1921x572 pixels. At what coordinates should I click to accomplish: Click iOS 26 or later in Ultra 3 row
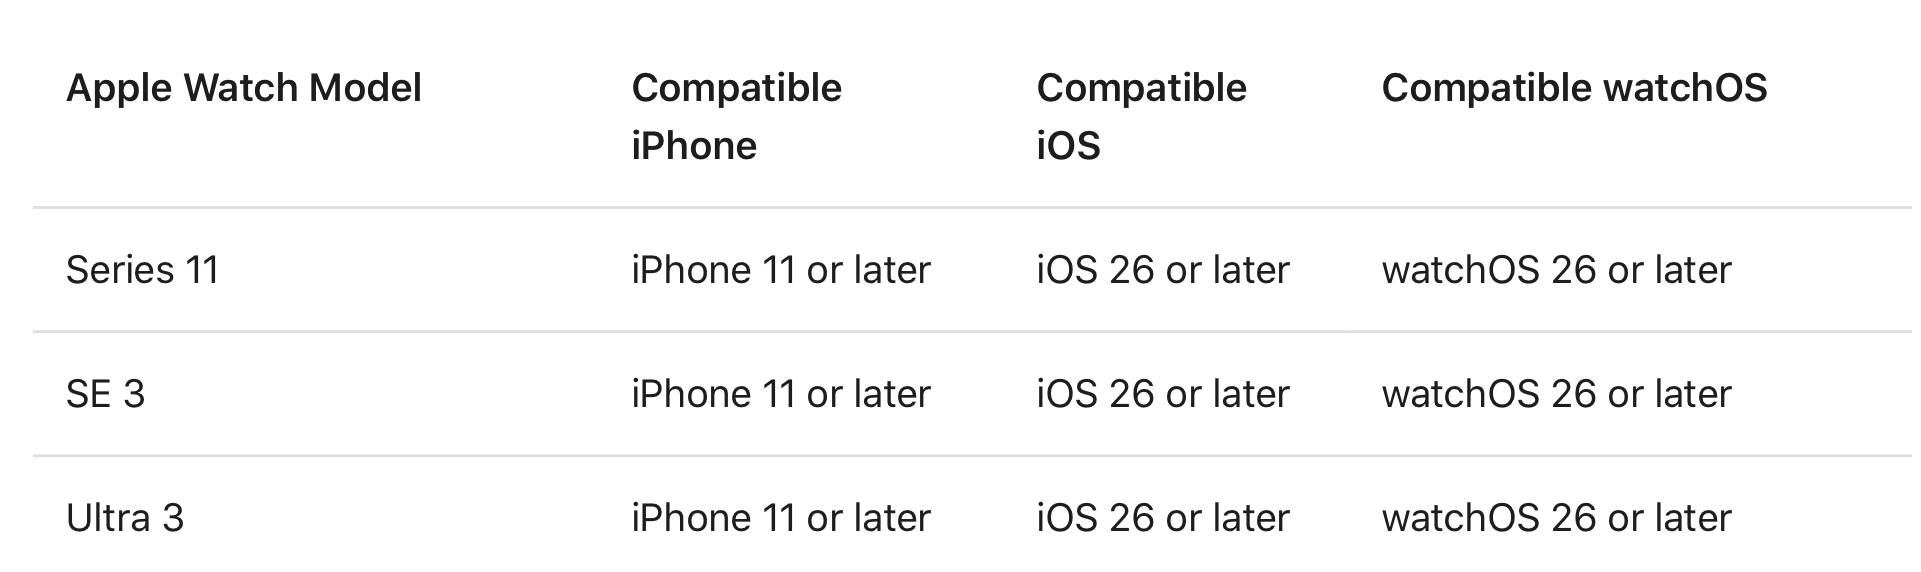(x=1163, y=518)
